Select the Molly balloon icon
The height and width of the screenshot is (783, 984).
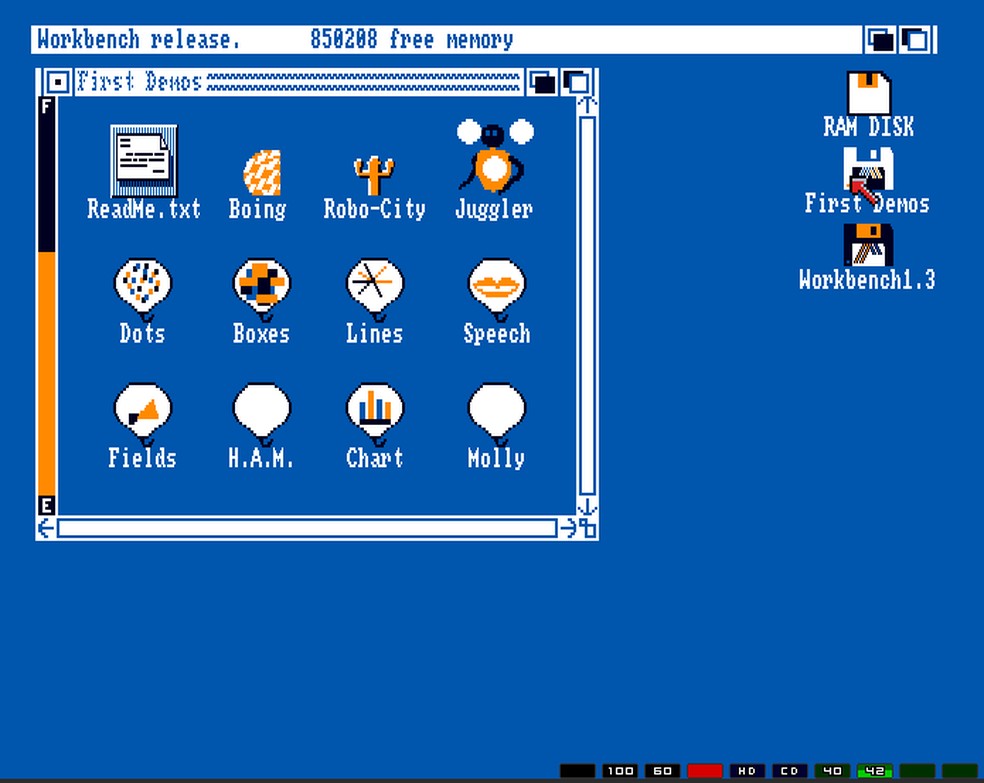point(496,413)
